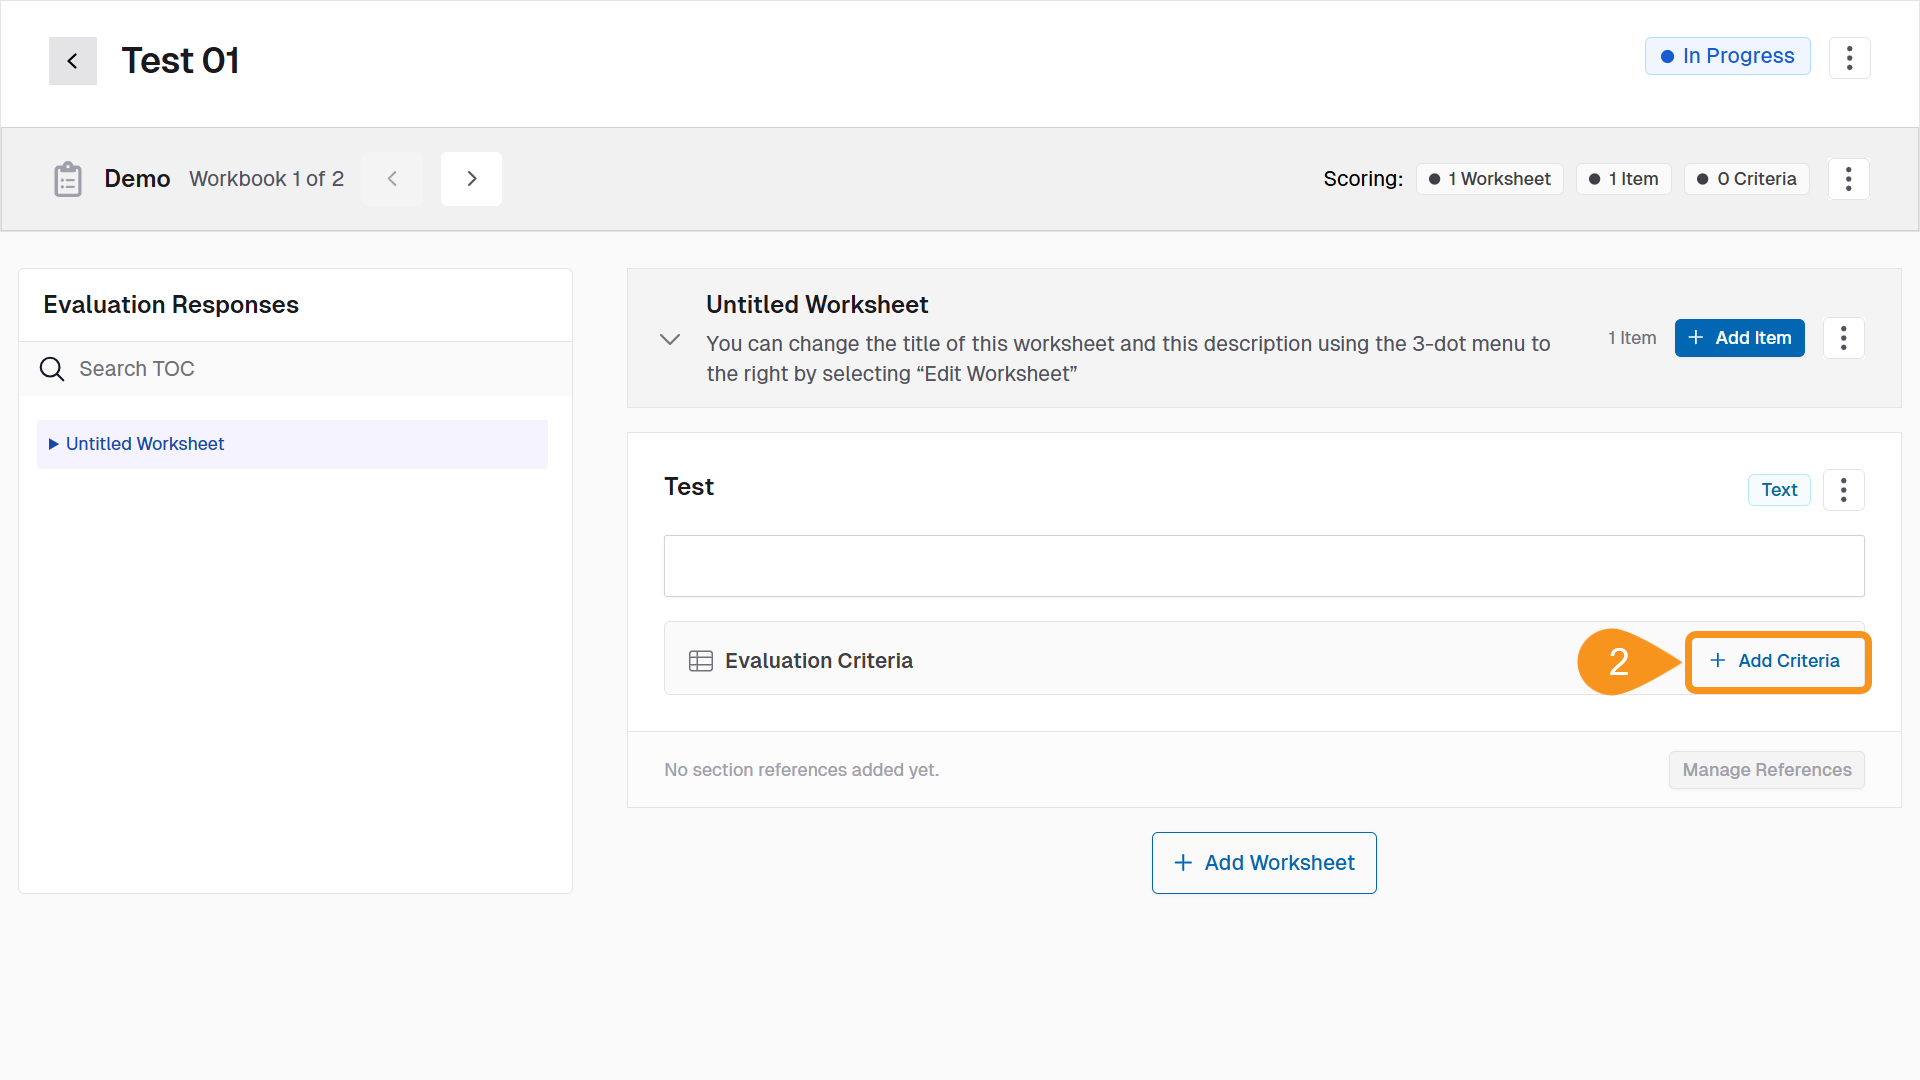
Task: Click the In Progress status badge
Action: [1727, 57]
